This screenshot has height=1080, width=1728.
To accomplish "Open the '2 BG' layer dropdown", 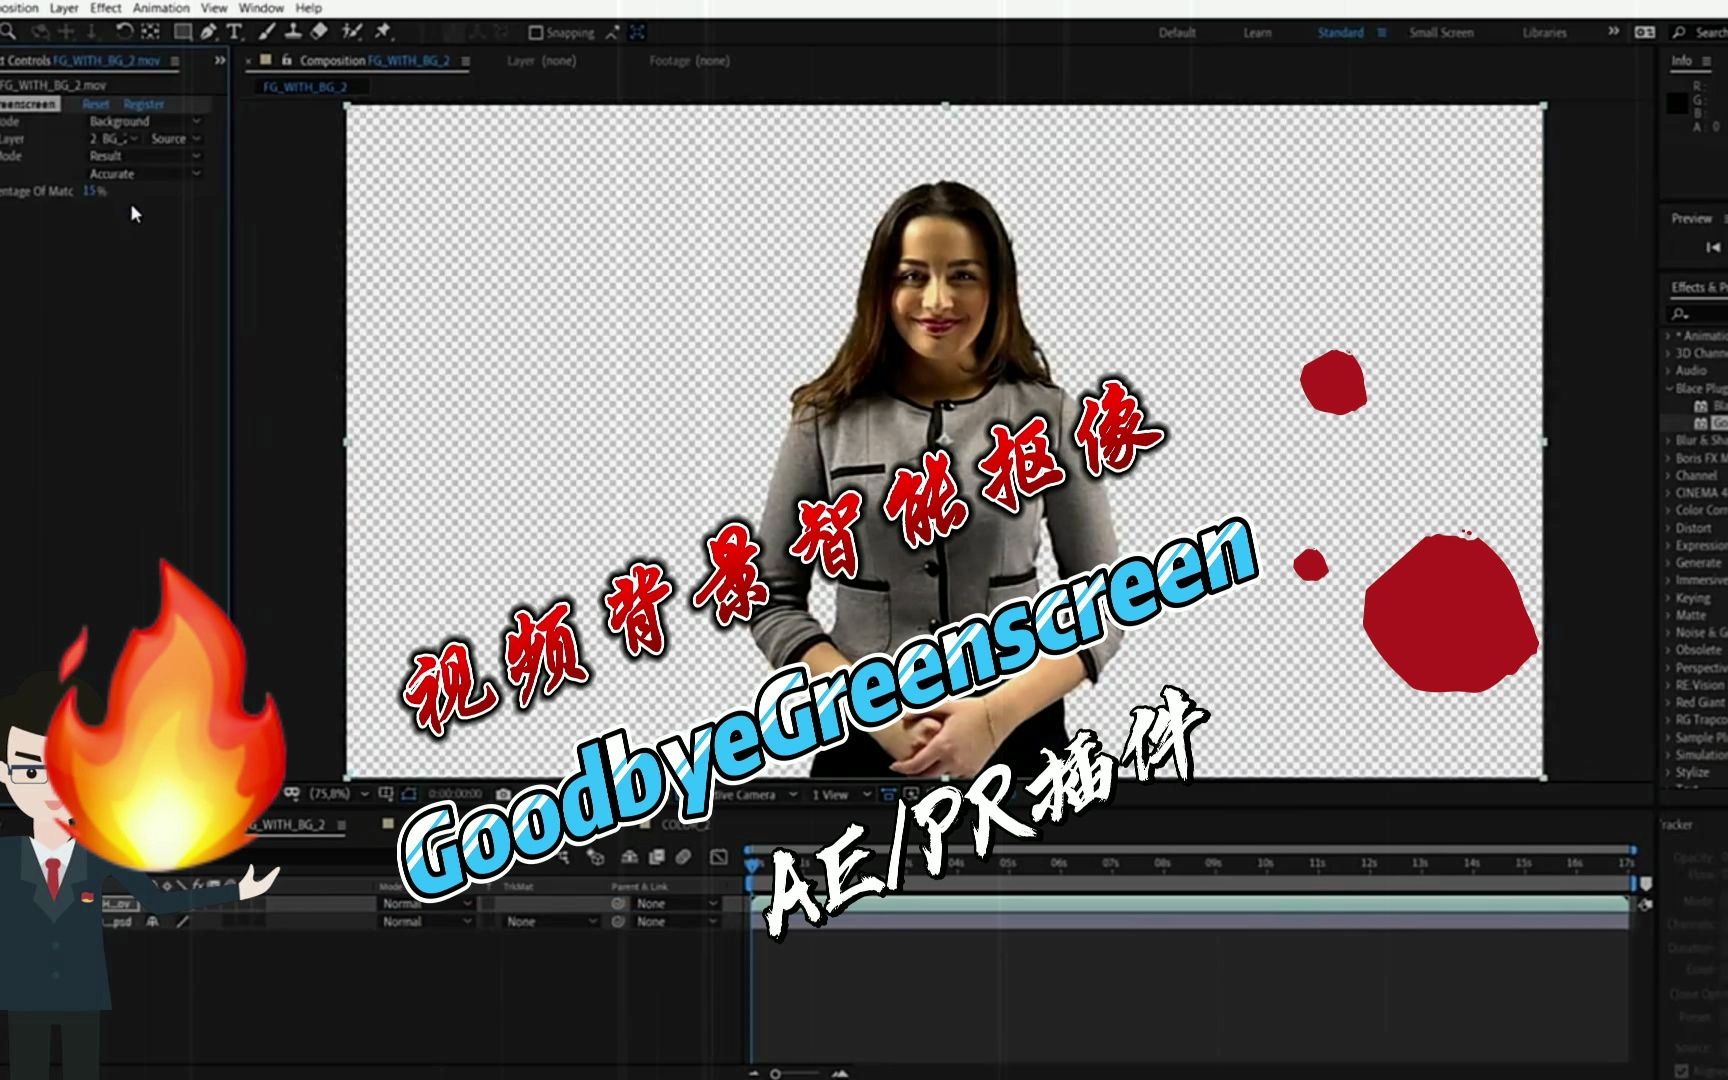I will (115, 139).
